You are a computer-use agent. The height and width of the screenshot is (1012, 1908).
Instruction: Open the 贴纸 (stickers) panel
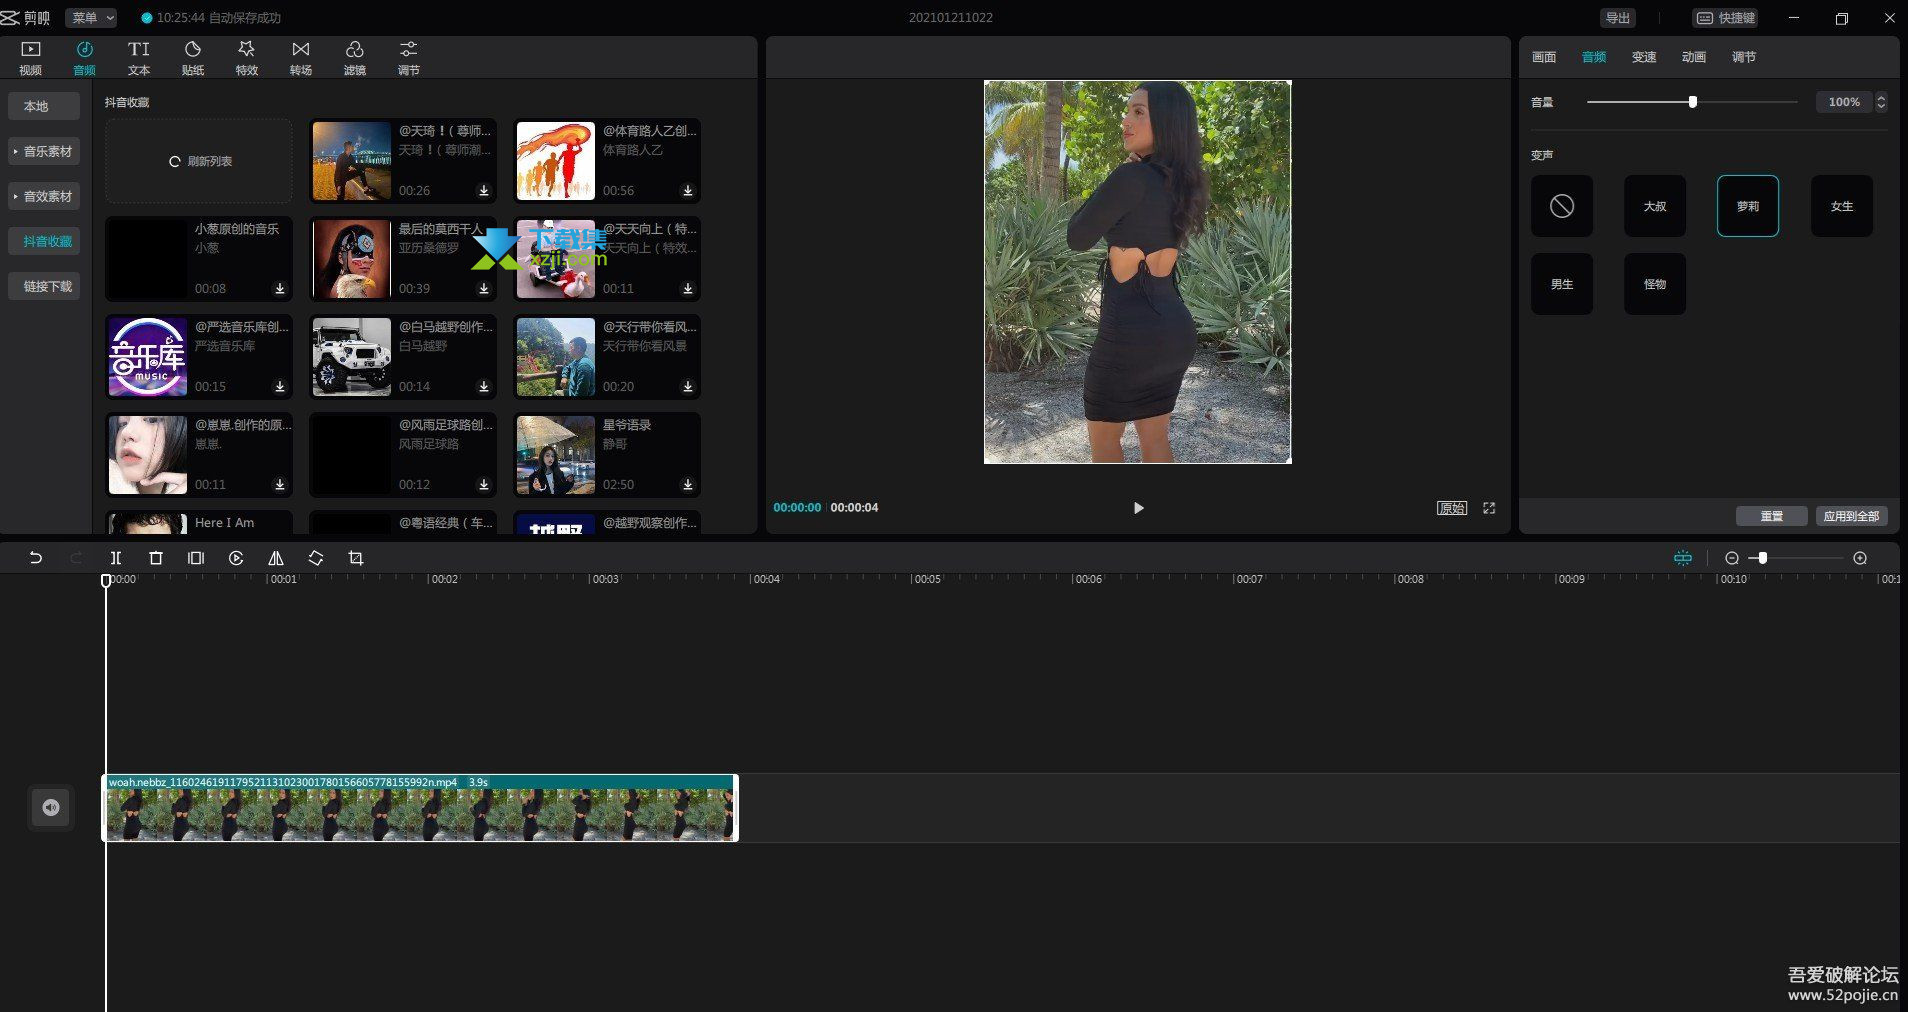193,58
